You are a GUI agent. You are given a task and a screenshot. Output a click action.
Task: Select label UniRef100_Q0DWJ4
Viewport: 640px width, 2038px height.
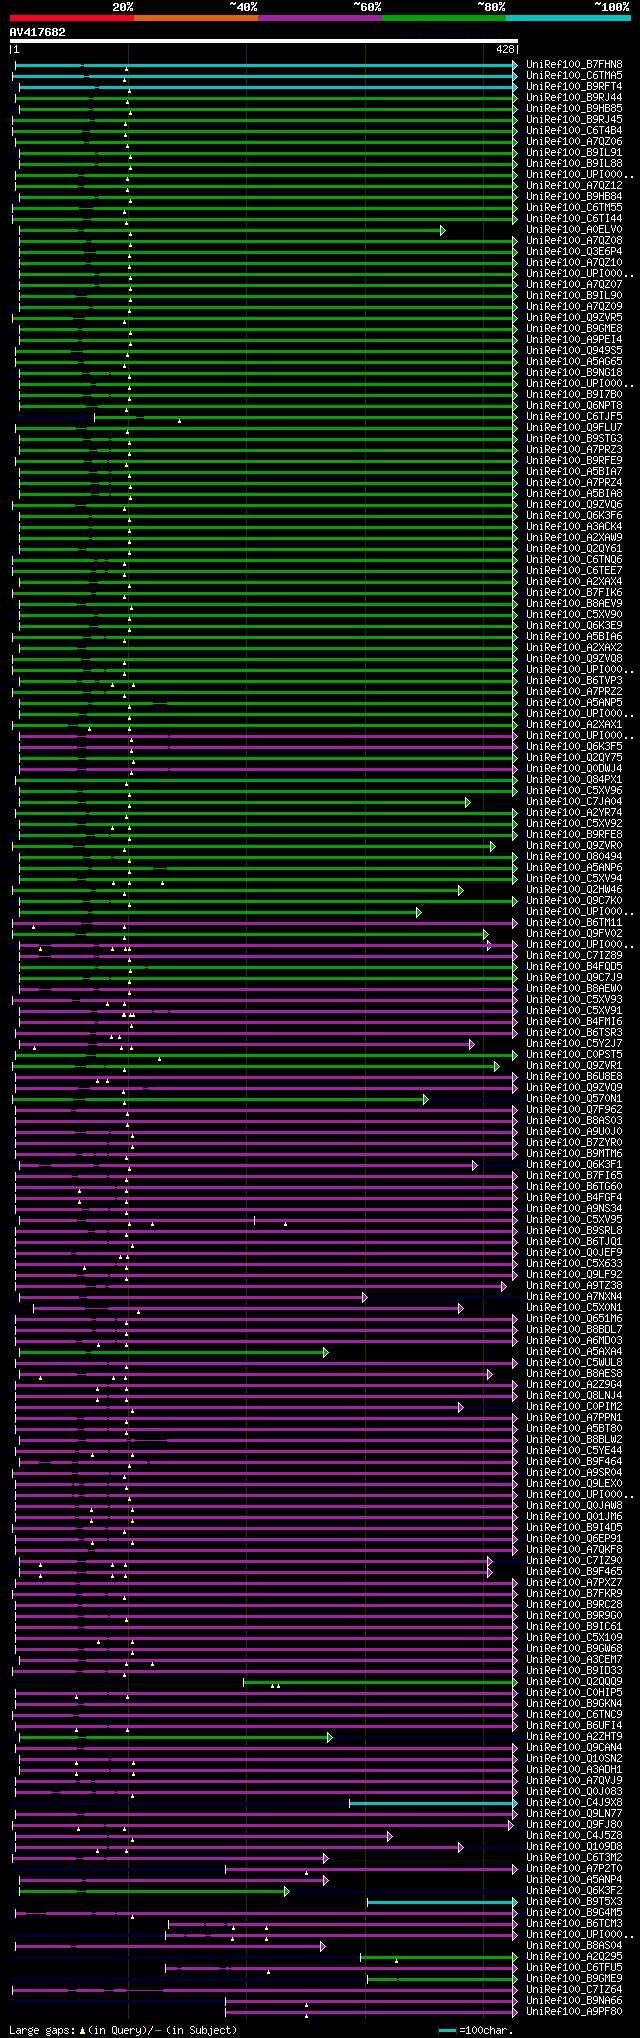[574, 769]
